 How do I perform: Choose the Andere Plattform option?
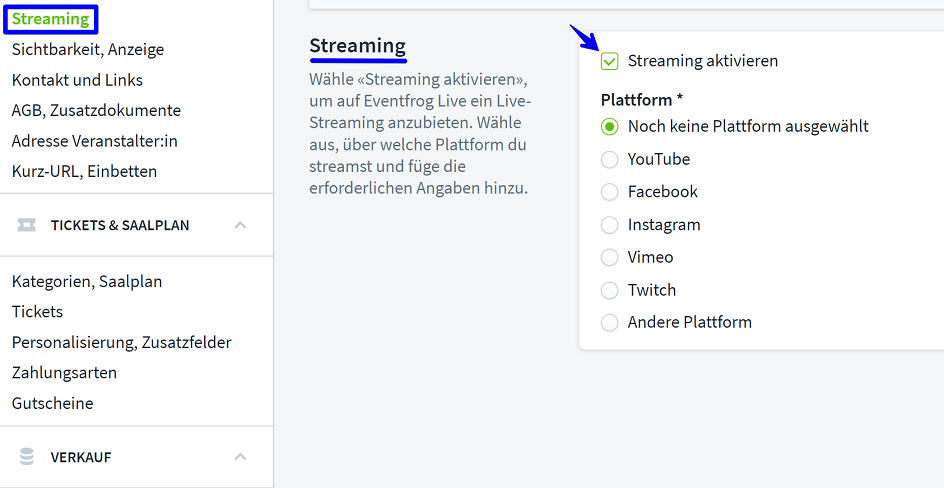click(609, 322)
